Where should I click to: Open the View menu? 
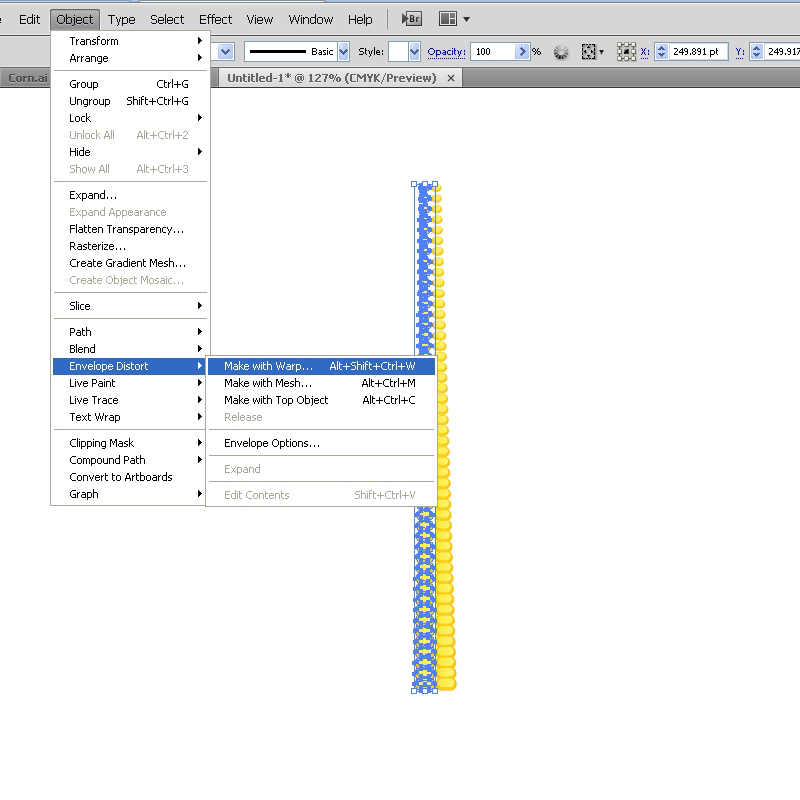pyautogui.click(x=260, y=19)
